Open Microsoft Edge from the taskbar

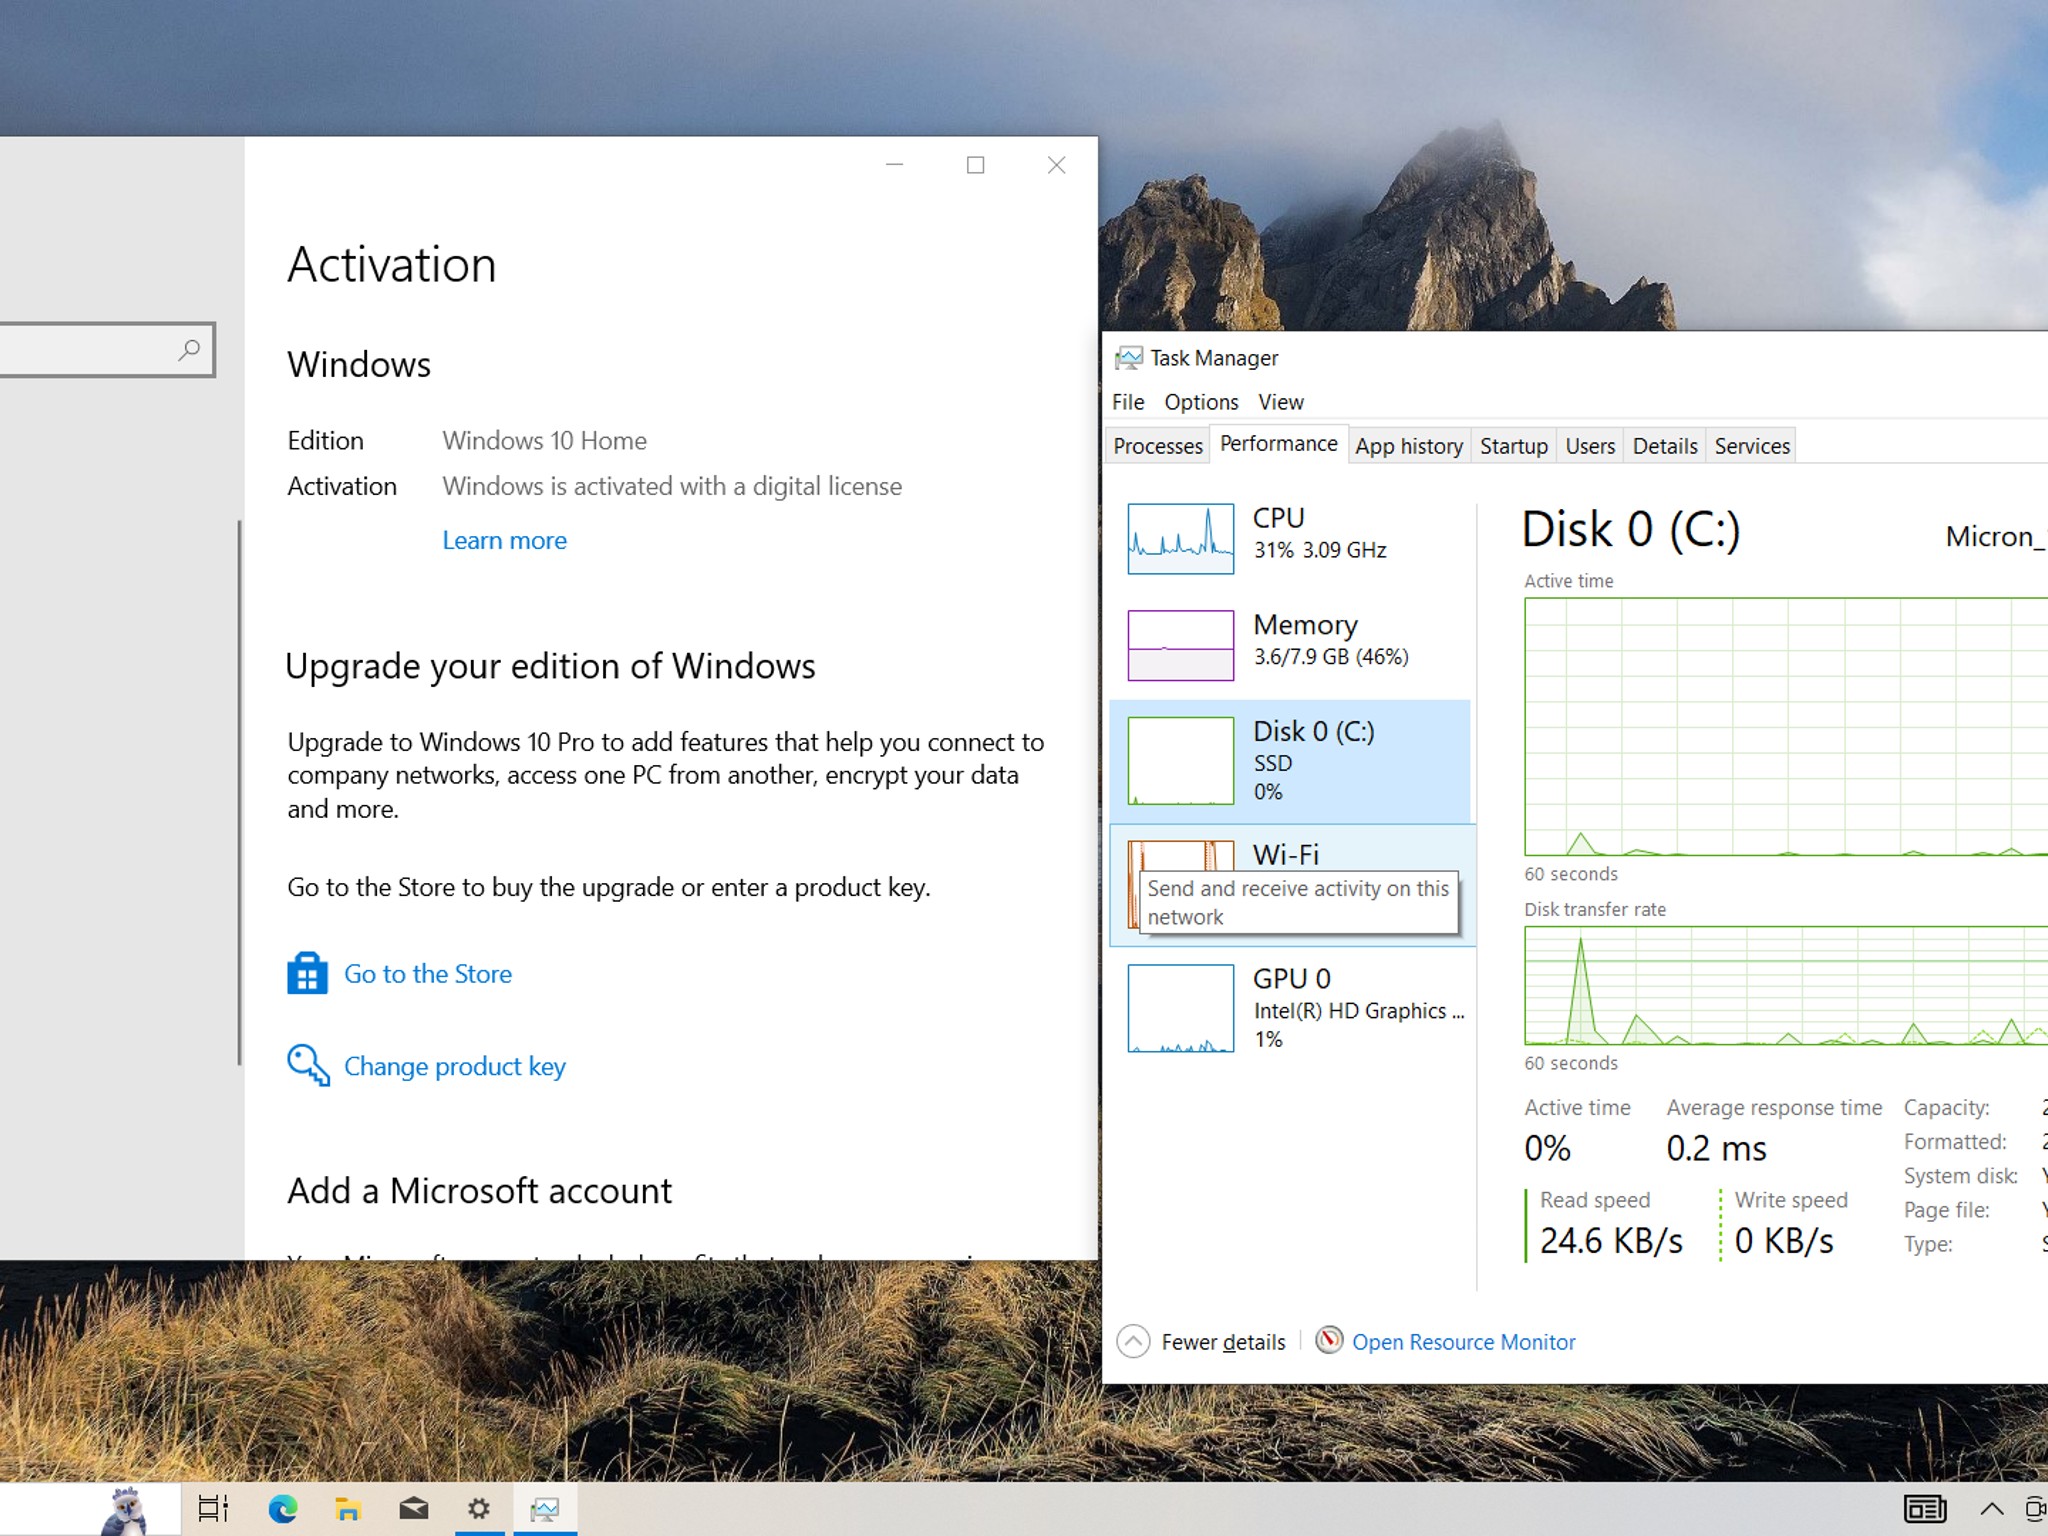coord(283,1508)
